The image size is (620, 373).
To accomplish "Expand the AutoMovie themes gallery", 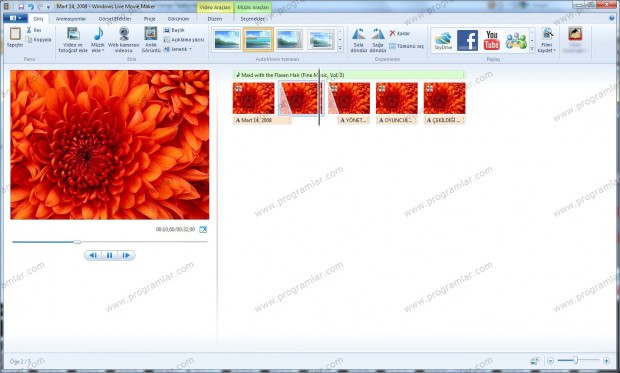I will (x=340, y=48).
